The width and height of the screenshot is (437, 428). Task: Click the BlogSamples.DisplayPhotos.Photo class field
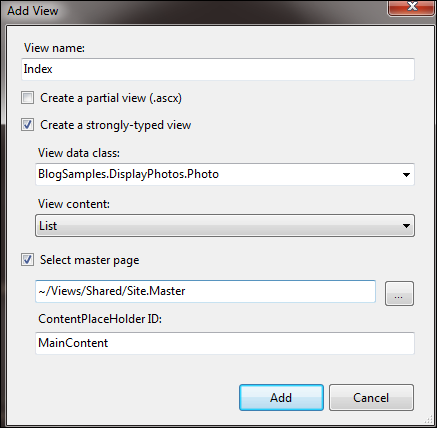[x=225, y=174]
